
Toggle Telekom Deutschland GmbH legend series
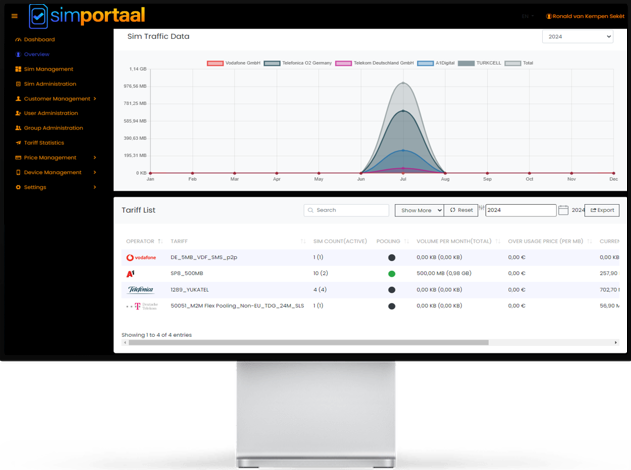pyautogui.click(x=375, y=63)
